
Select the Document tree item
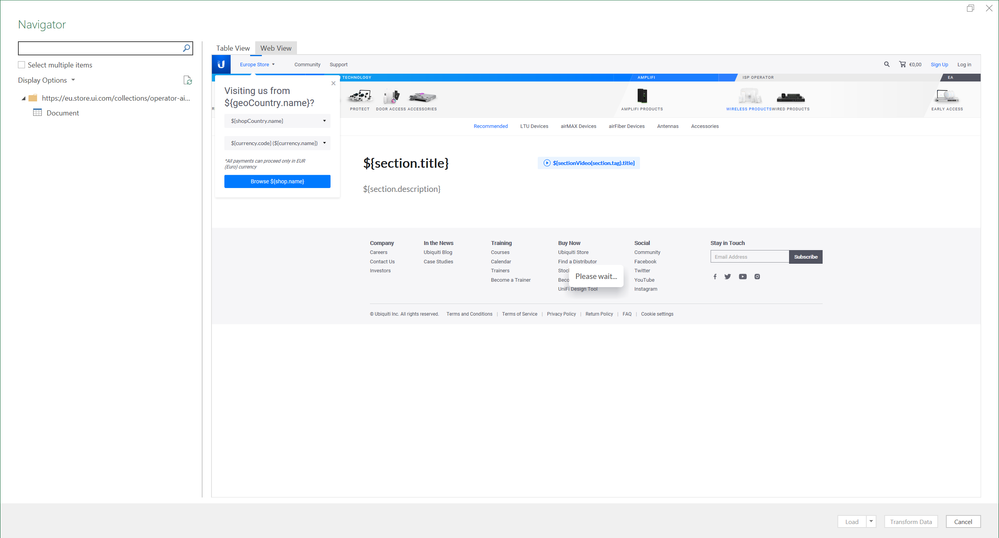pos(62,113)
